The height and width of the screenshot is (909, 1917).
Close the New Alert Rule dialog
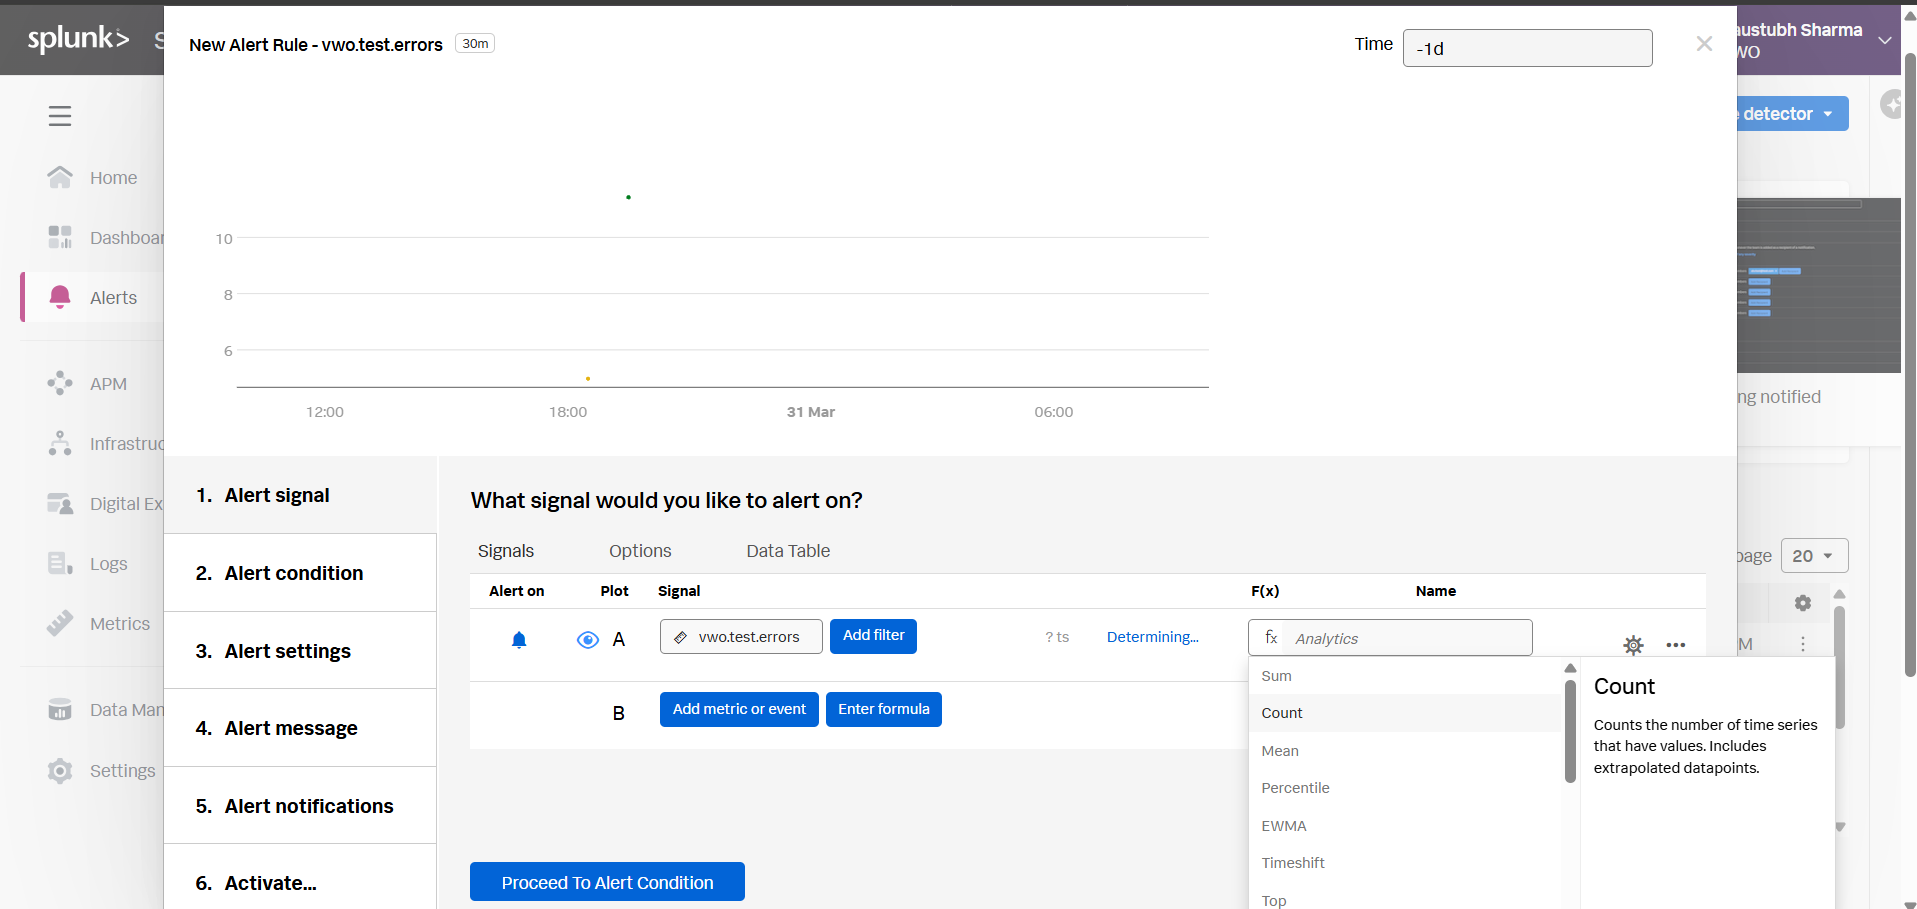click(1704, 44)
